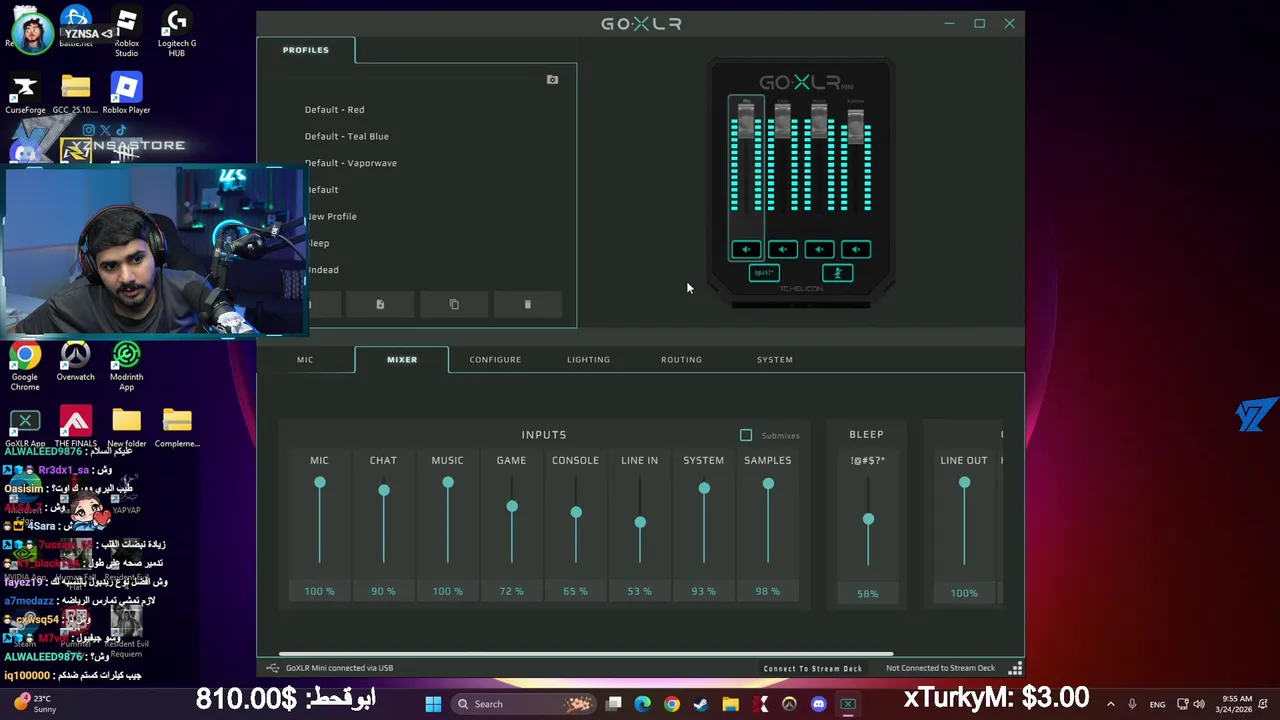Mute the Mic channel on device image
The width and height of the screenshot is (1280, 720).
click(746, 250)
